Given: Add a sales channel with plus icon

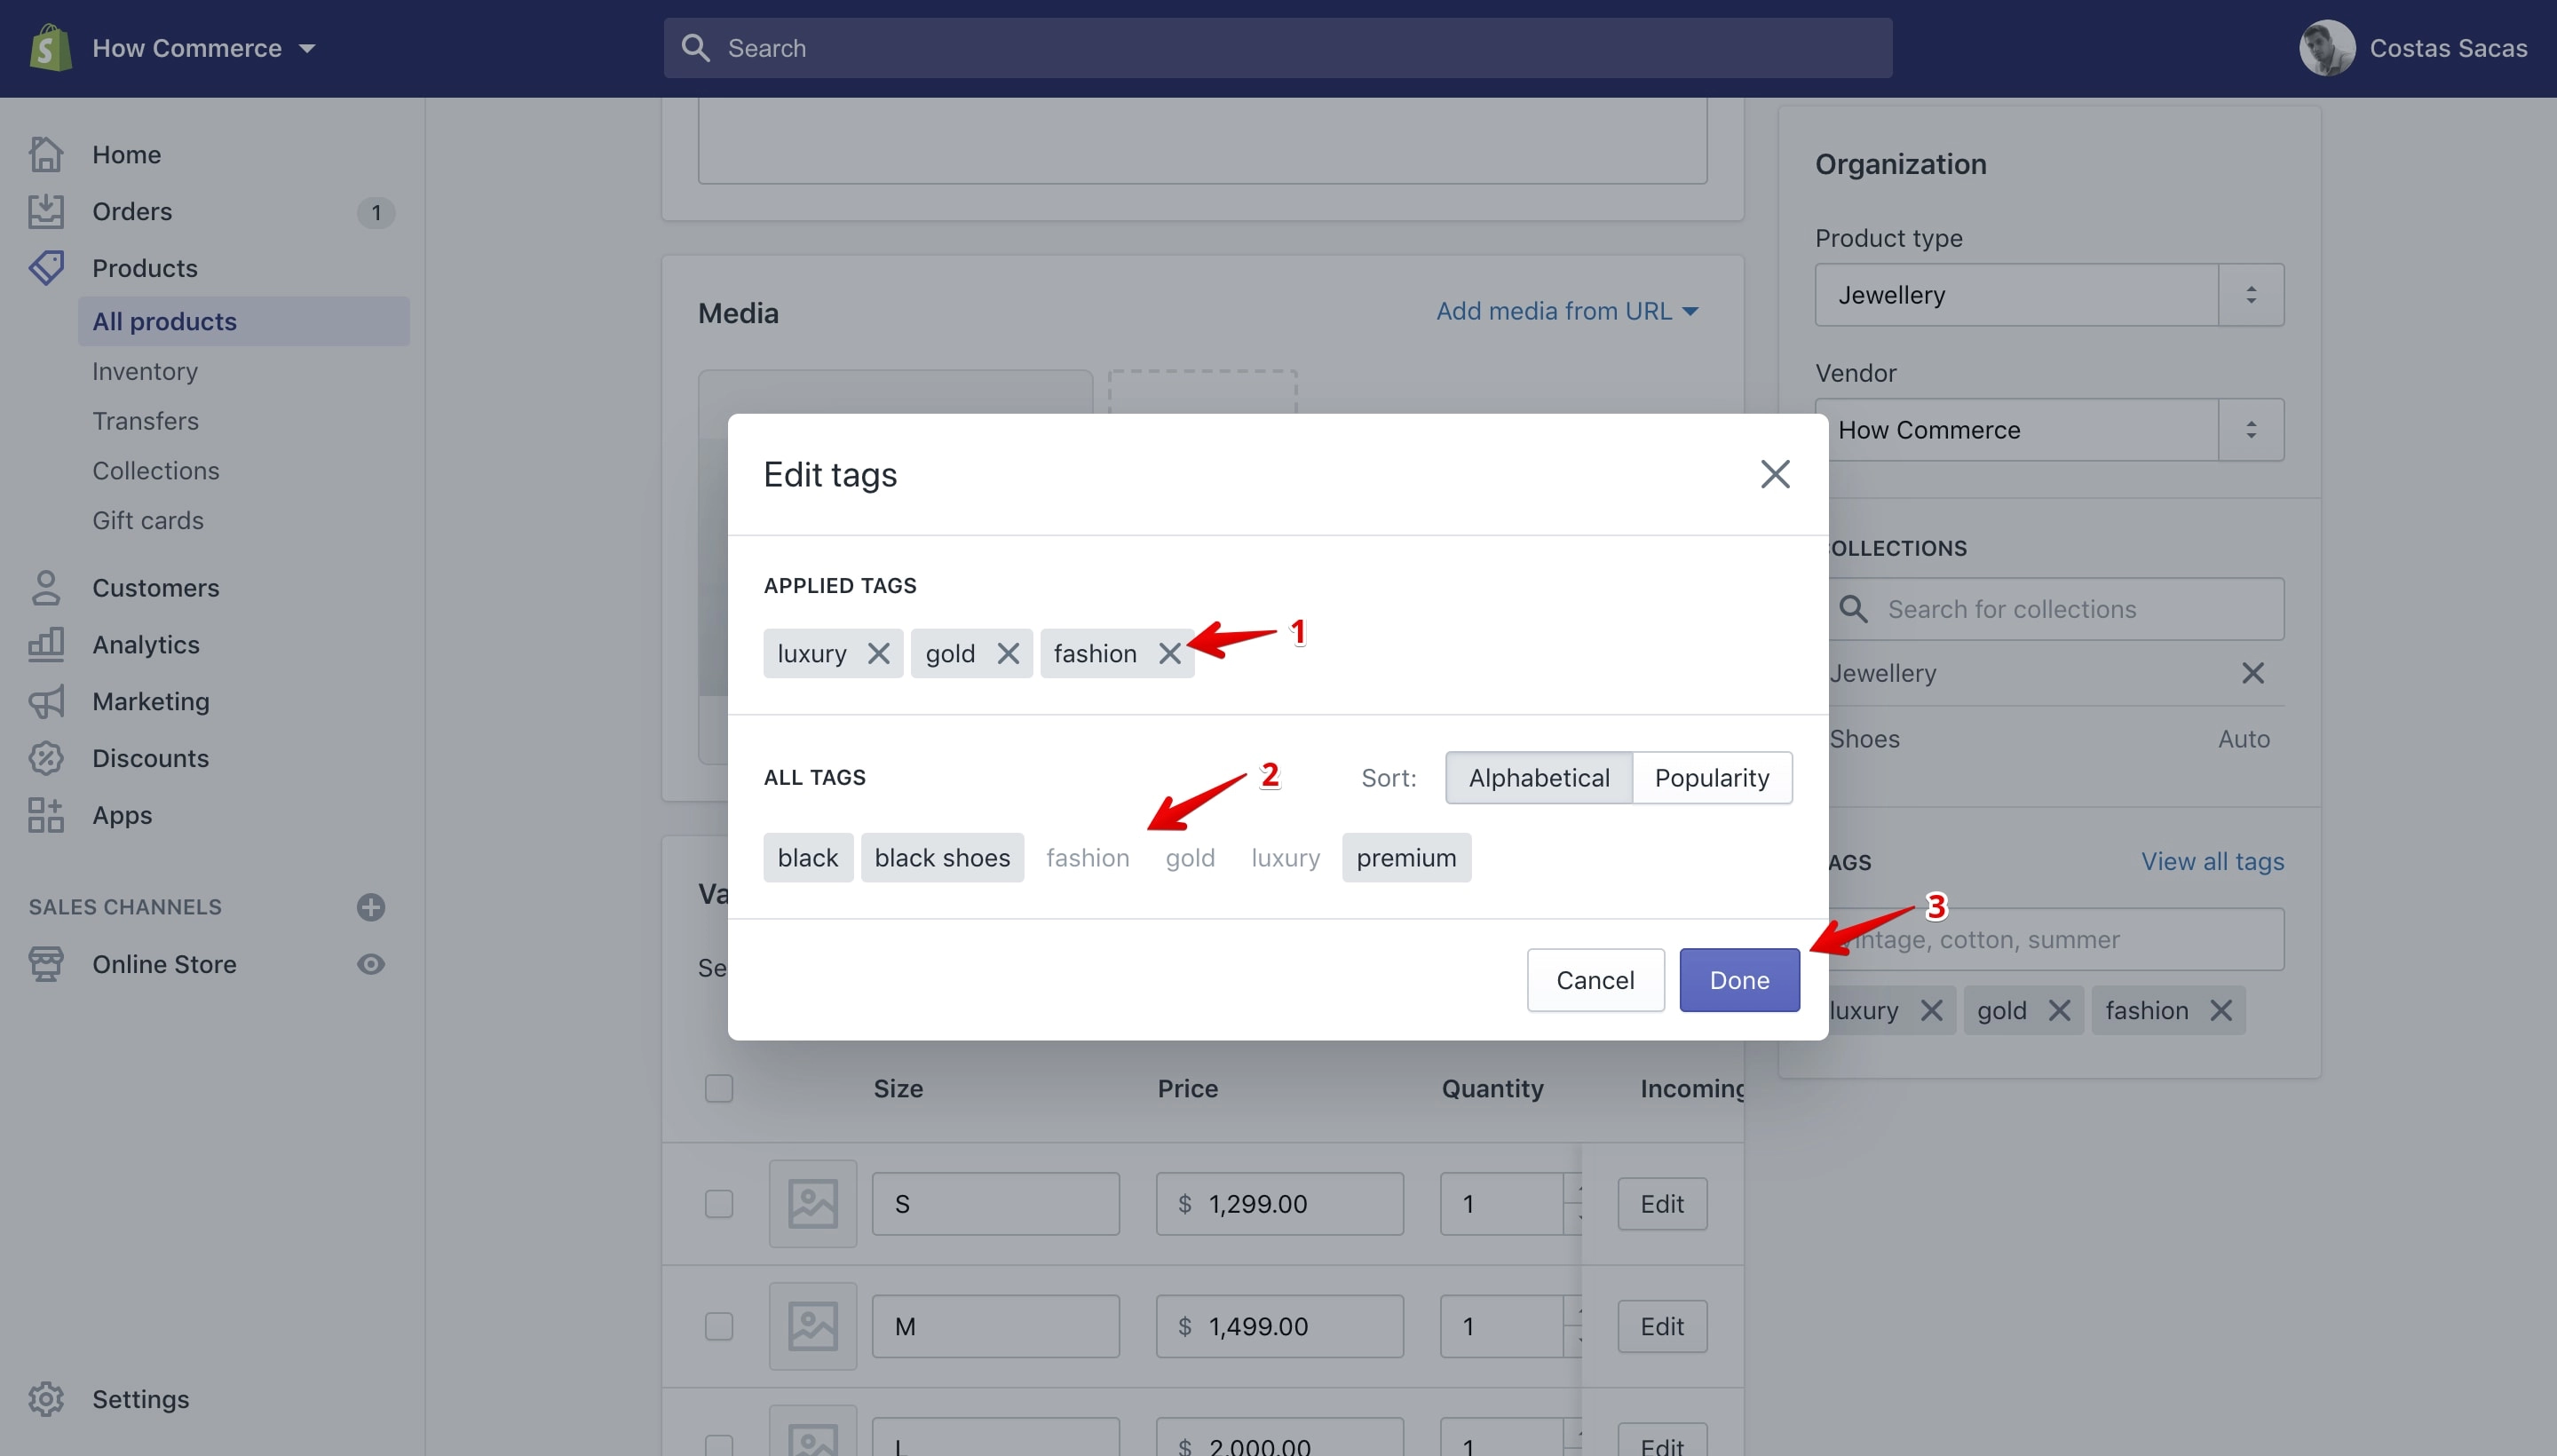Looking at the screenshot, I should coord(371,907).
